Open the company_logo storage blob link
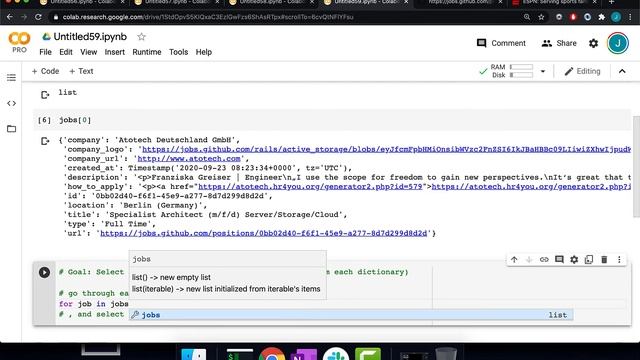The image size is (640, 360). 386,149
